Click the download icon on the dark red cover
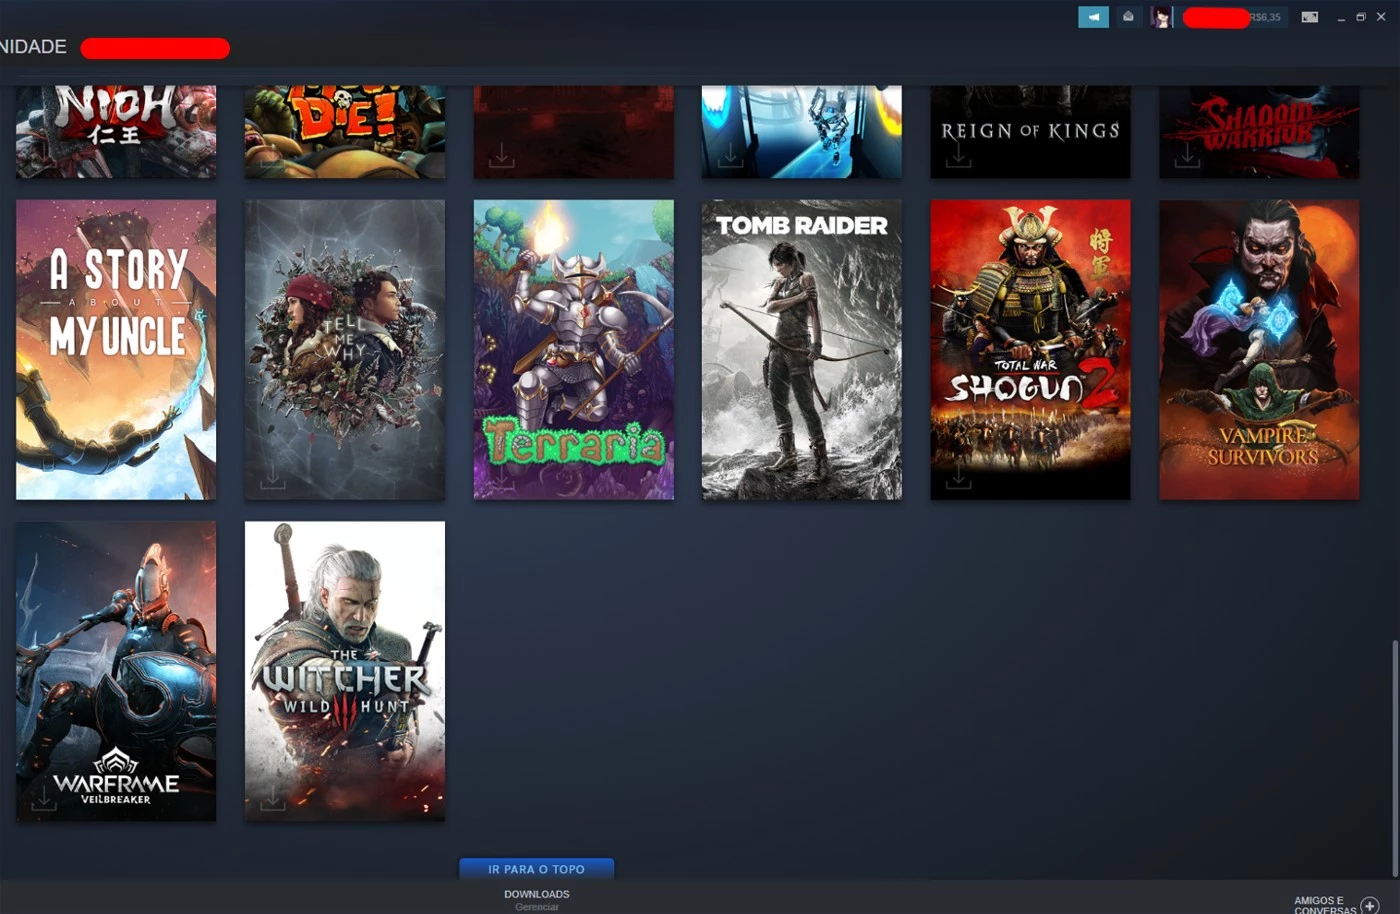 click(x=501, y=155)
